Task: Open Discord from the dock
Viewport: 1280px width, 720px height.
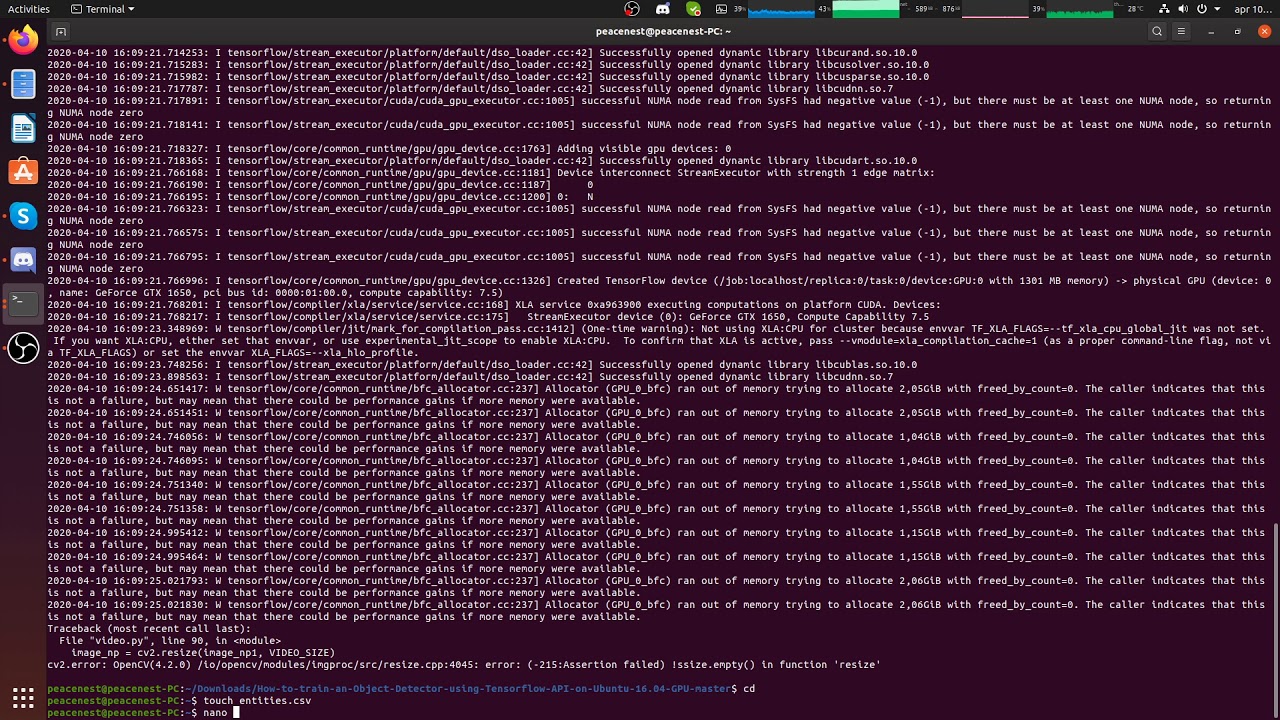Action: click(x=23, y=260)
